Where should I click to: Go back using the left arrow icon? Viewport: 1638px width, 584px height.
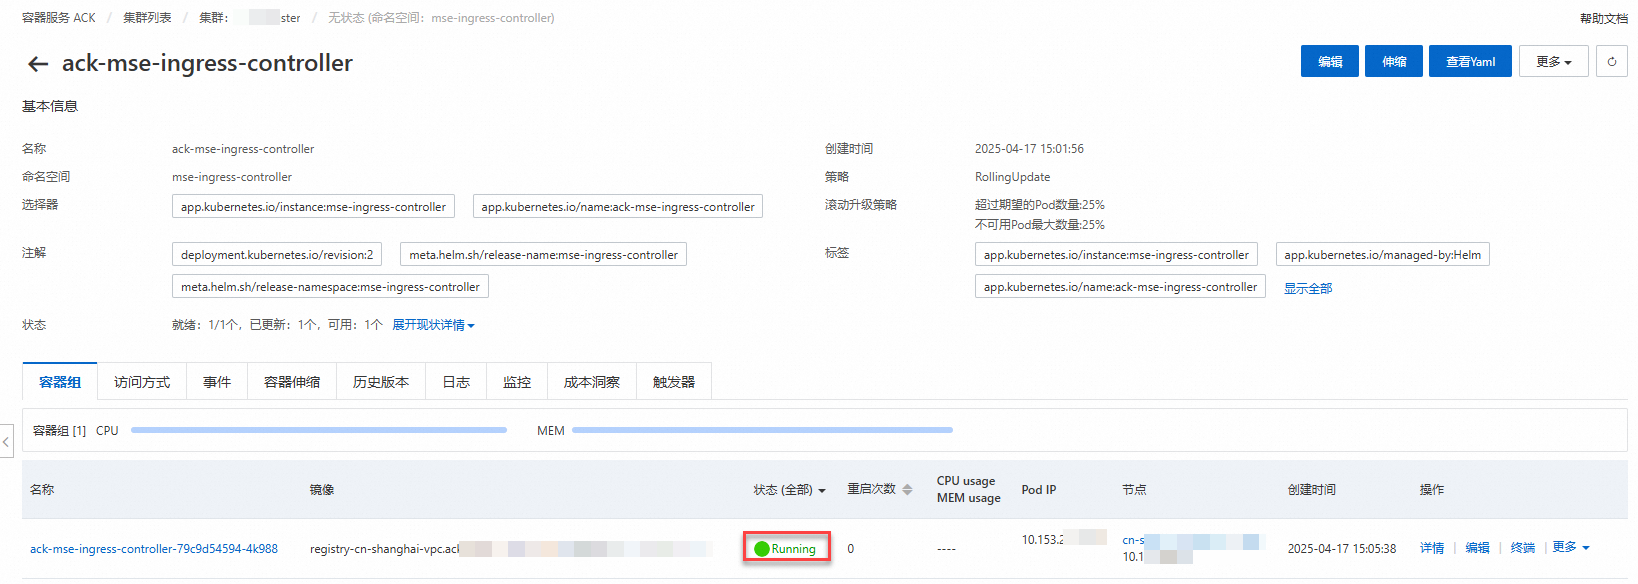(38, 64)
